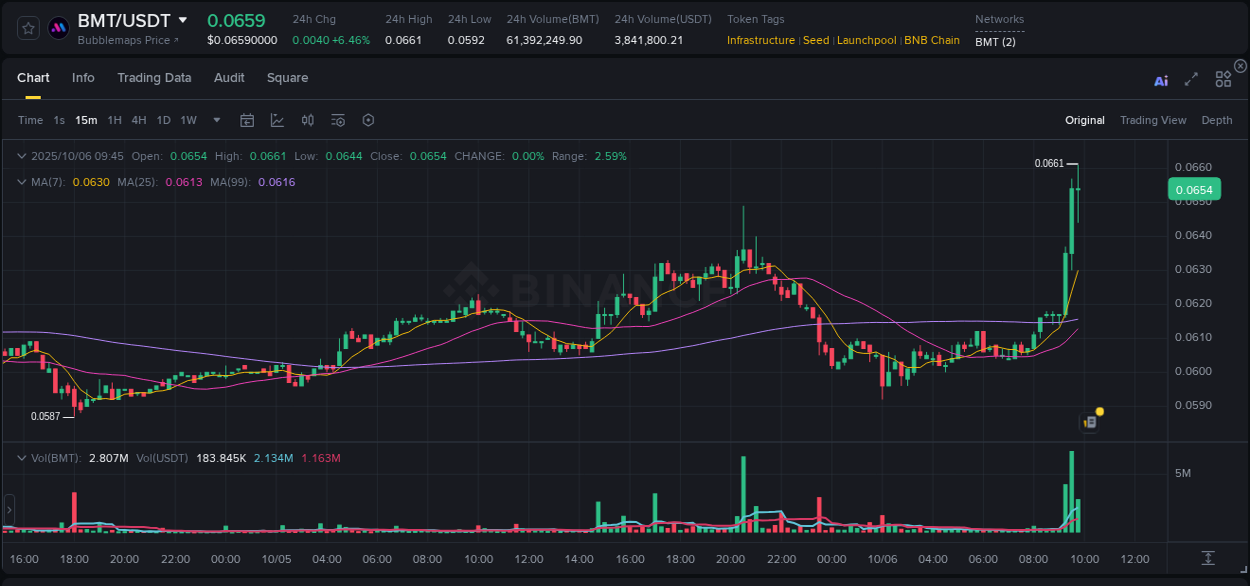1250x586 pixels.
Task: Open the Audit tab
Action: (x=229, y=78)
